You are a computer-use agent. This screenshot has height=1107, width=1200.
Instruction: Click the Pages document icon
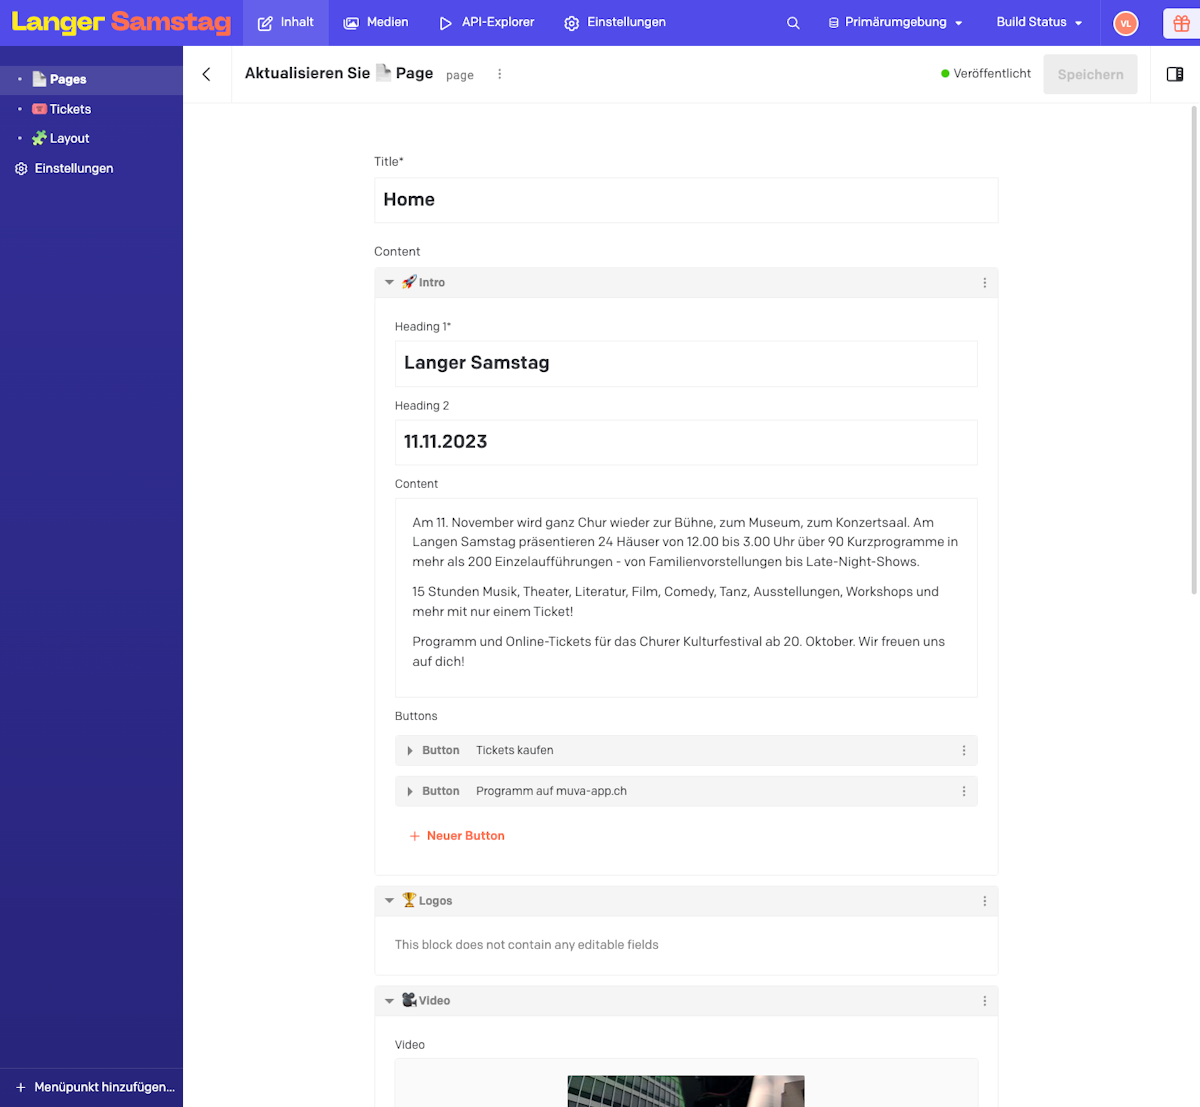[39, 79]
